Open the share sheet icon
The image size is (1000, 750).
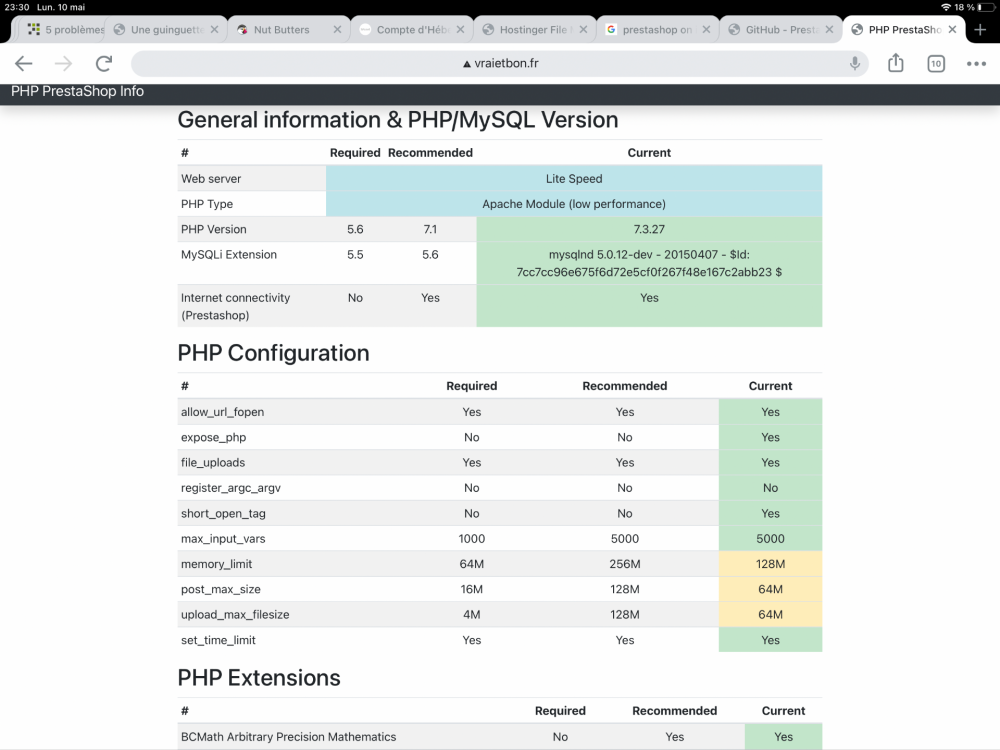coord(895,64)
